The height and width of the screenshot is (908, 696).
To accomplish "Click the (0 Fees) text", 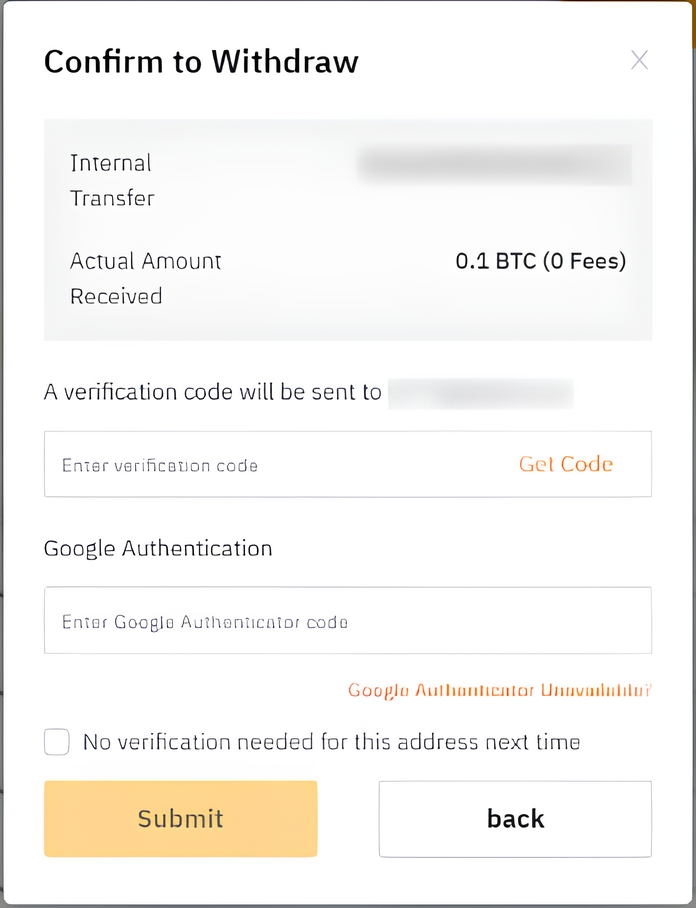I will (x=585, y=261).
